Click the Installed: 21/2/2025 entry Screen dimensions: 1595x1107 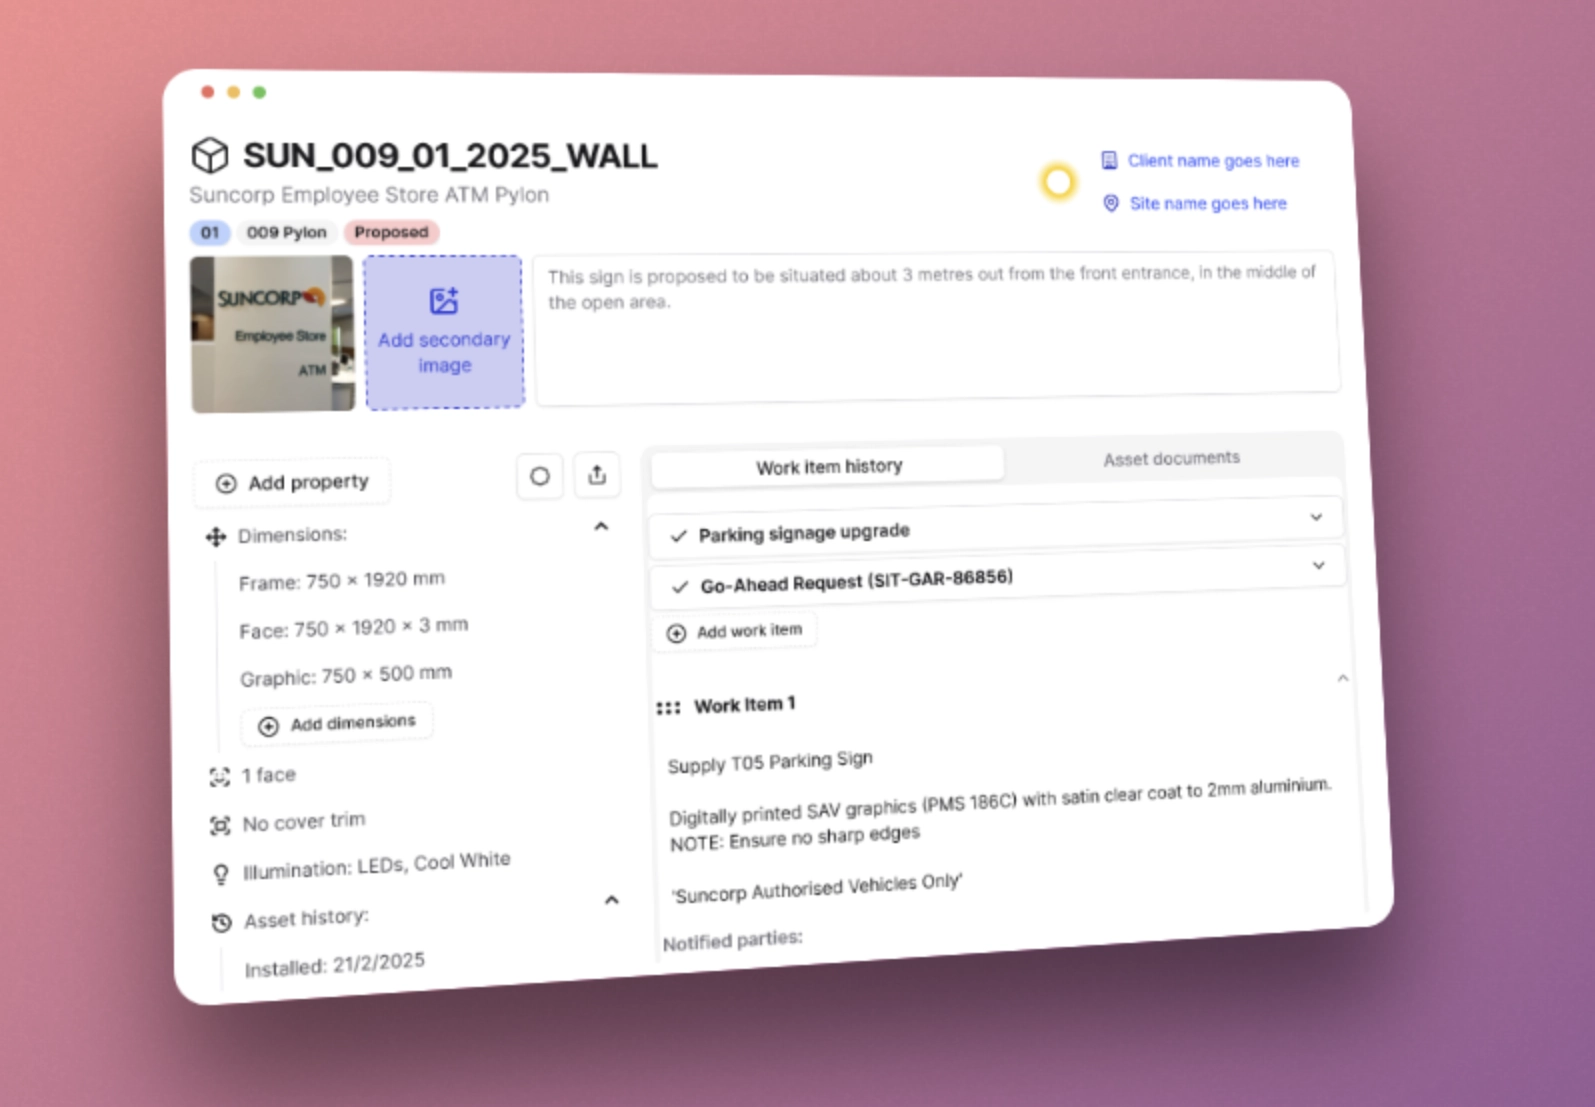(335, 964)
